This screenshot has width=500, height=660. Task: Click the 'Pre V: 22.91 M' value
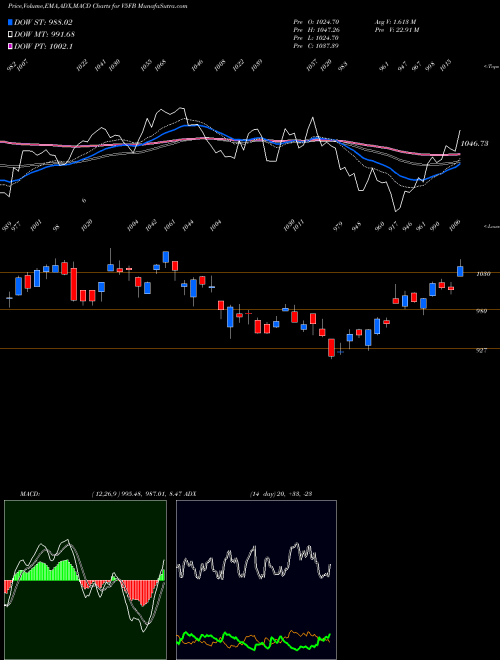[x=397, y=29]
